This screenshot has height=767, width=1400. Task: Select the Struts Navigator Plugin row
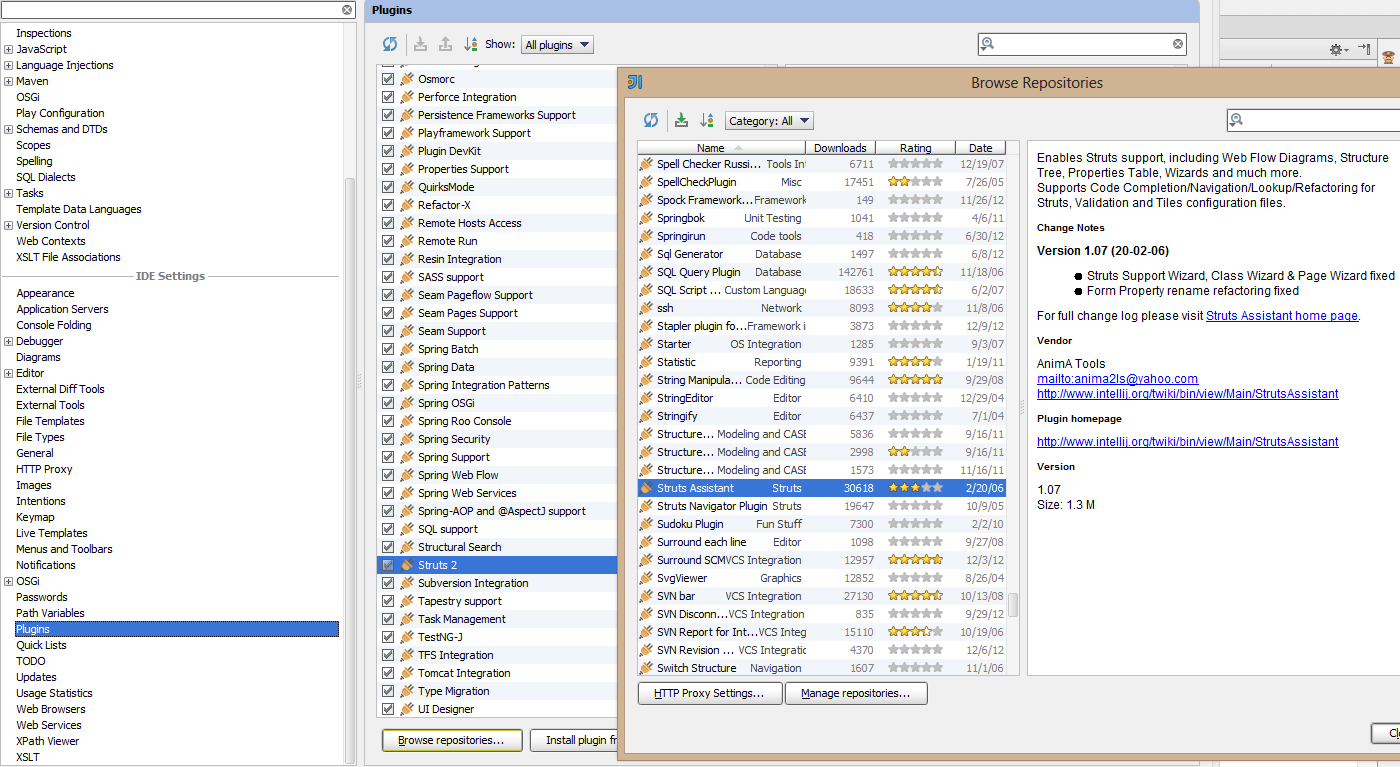(x=822, y=506)
